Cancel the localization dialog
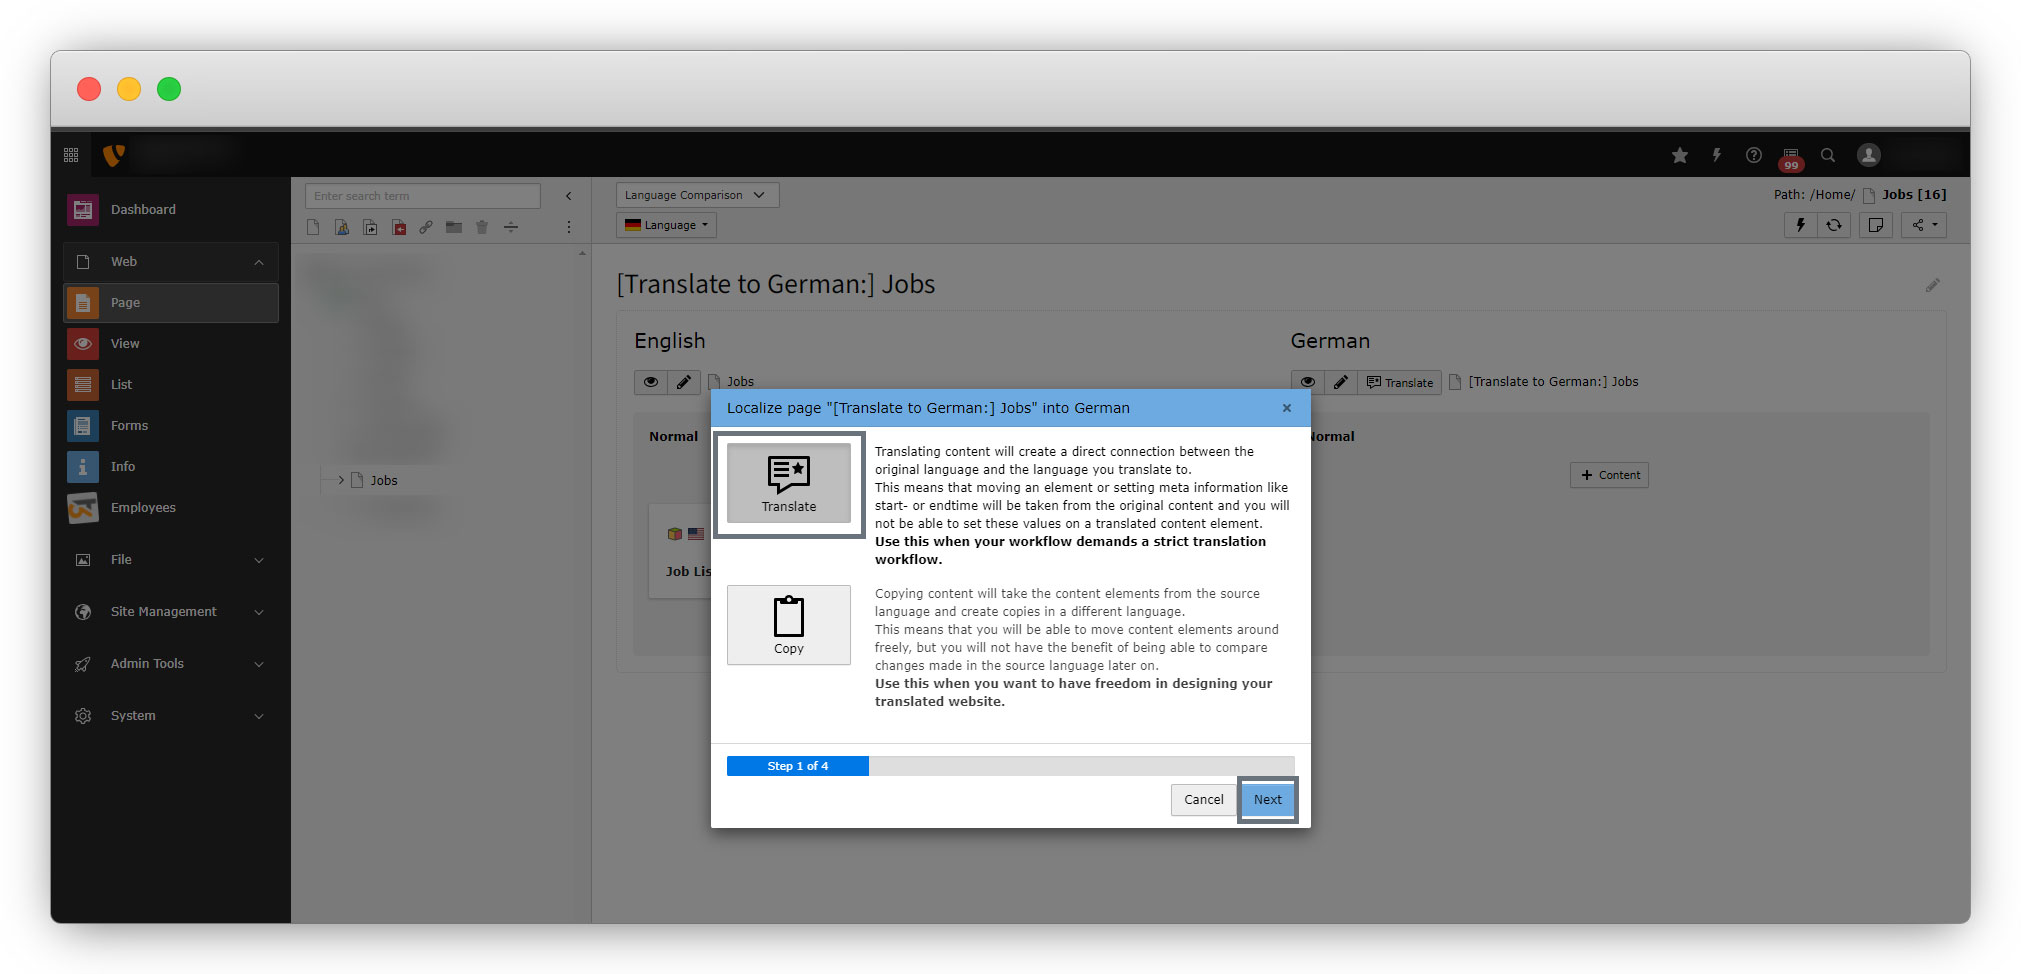 (1203, 800)
